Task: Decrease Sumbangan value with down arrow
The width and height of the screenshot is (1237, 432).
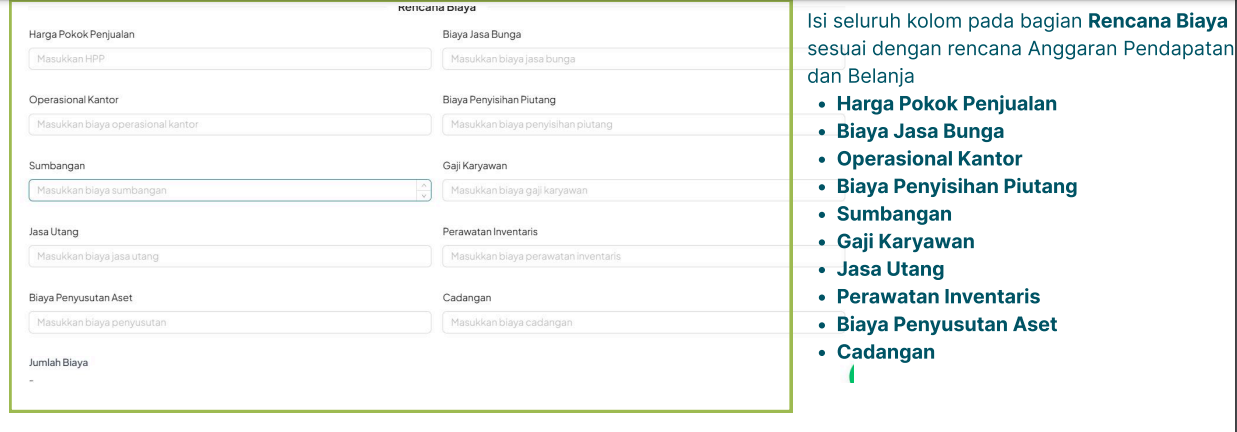Action: point(424,195)
